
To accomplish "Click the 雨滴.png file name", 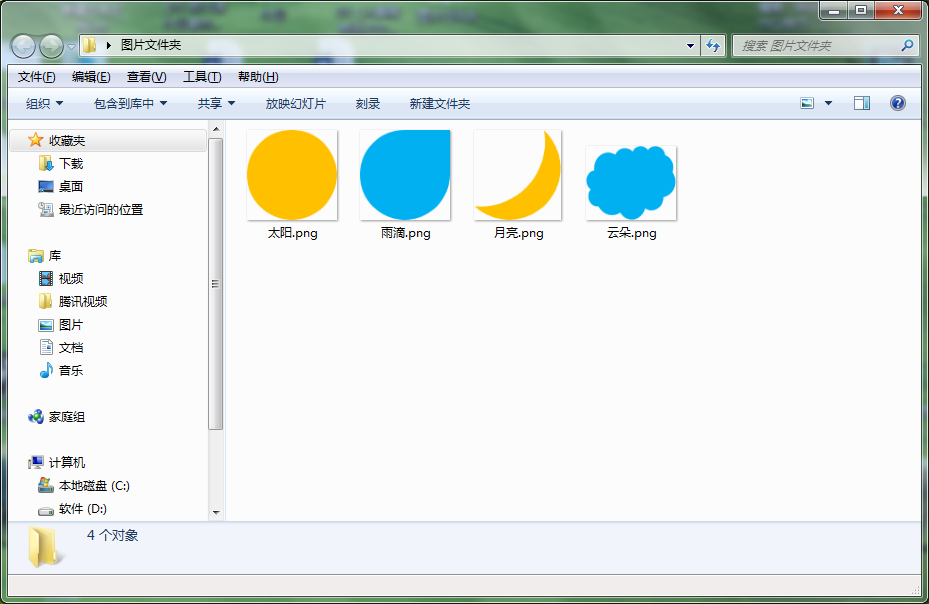I will click(405, 233).
